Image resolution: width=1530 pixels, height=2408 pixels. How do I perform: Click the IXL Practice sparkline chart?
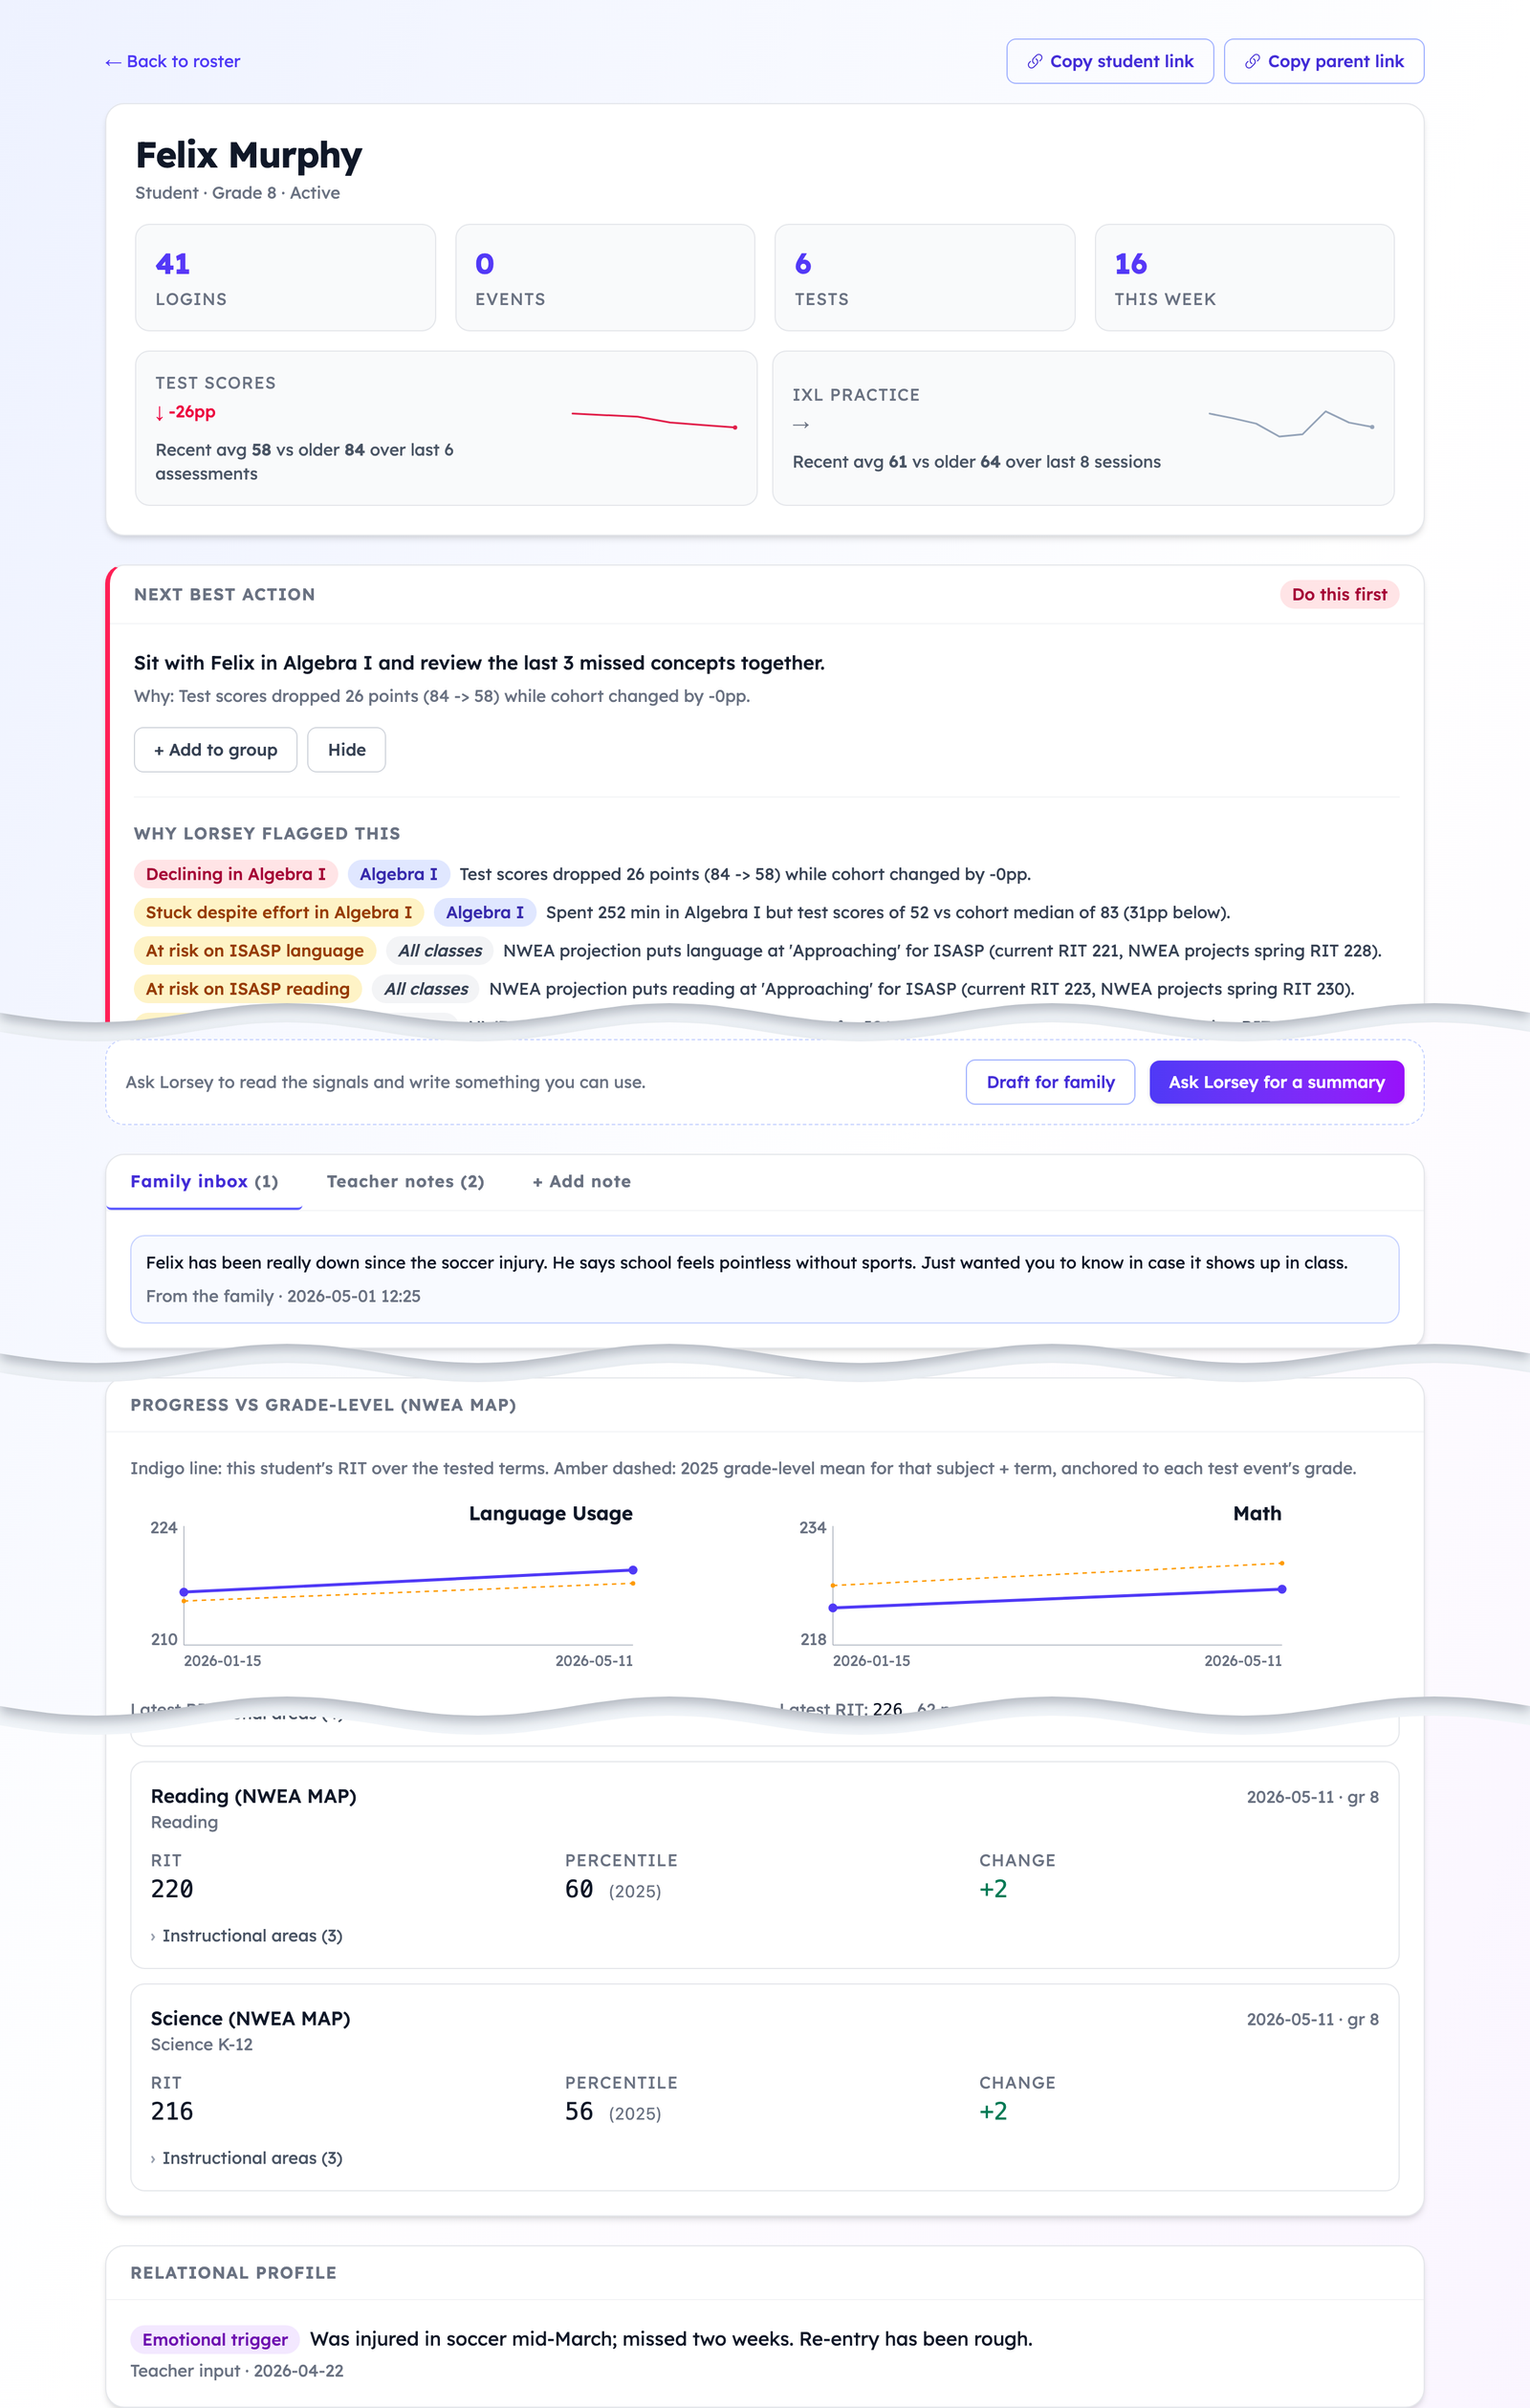pyautogui.click(x=1290, y=424)
